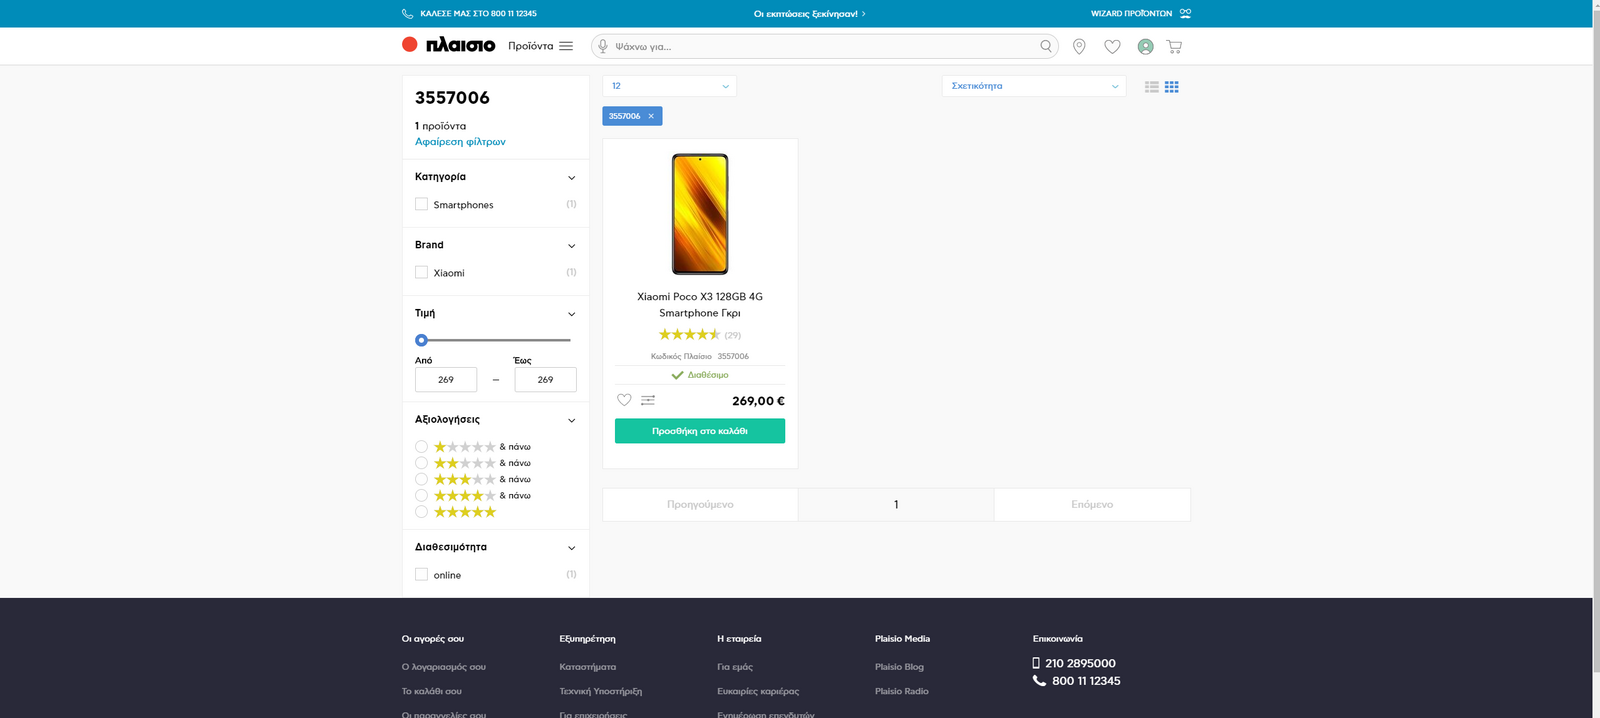Click Αφαίρεση φίλτρων link
This screenshot has height=718, width=1600.
tap(460, 142)
